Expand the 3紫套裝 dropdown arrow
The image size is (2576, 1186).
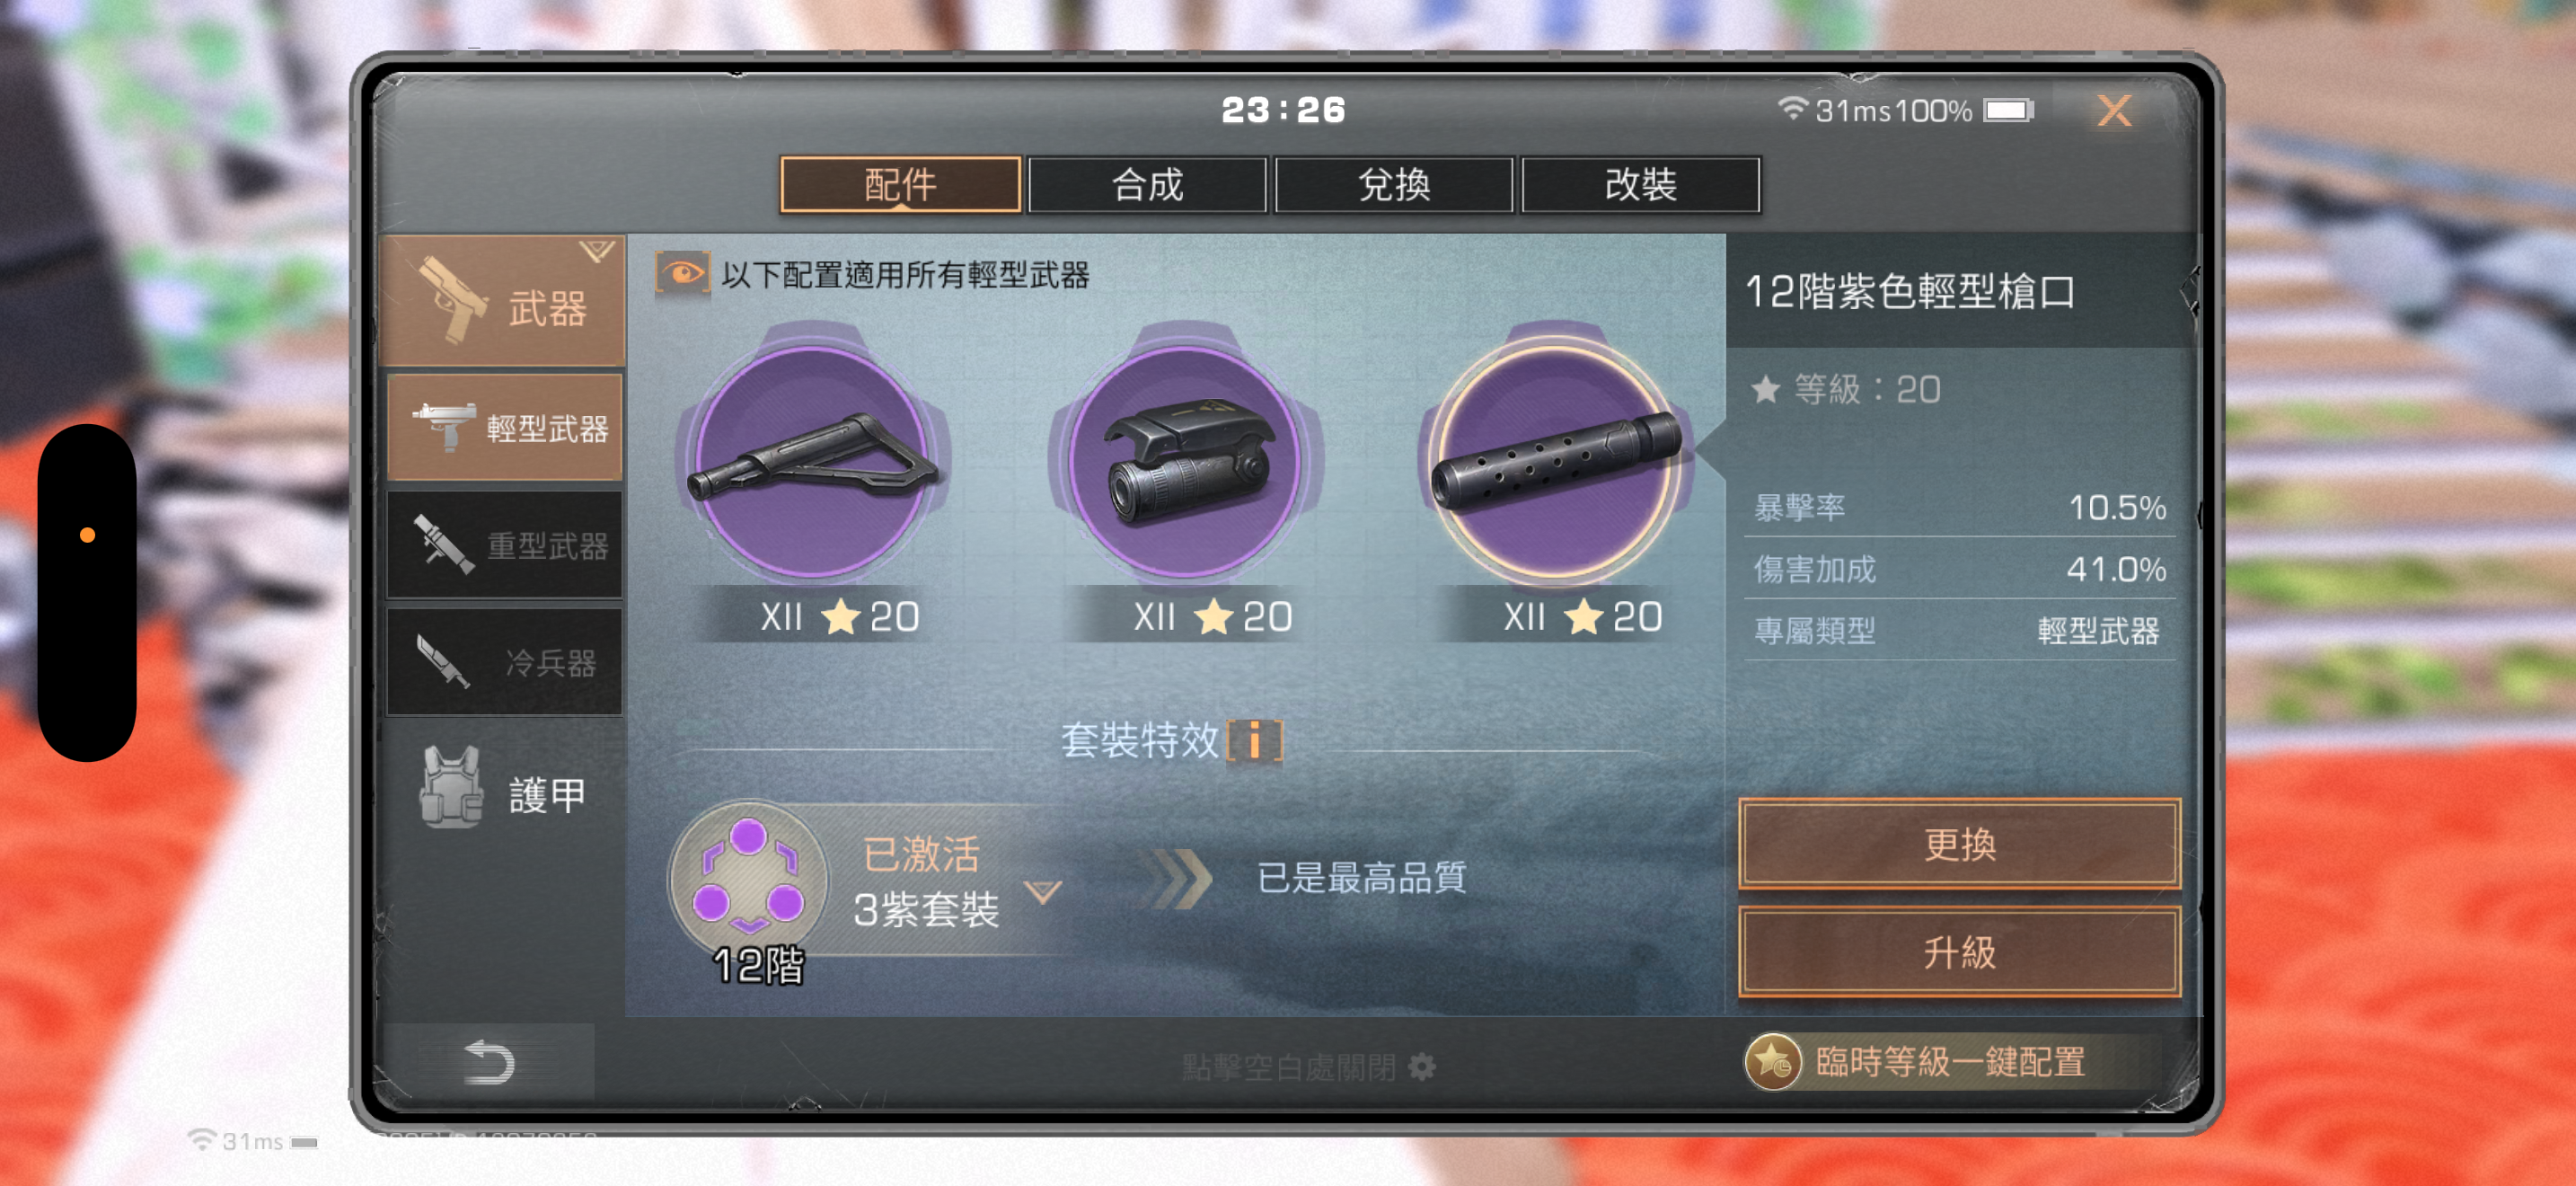pyautogui.click(x=1043, y=892)
